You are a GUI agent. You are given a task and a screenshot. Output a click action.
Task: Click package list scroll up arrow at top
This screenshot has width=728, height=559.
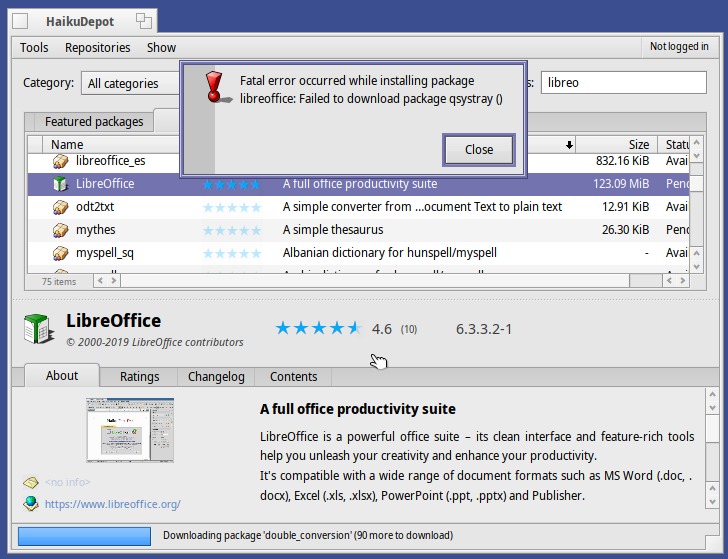696,142
